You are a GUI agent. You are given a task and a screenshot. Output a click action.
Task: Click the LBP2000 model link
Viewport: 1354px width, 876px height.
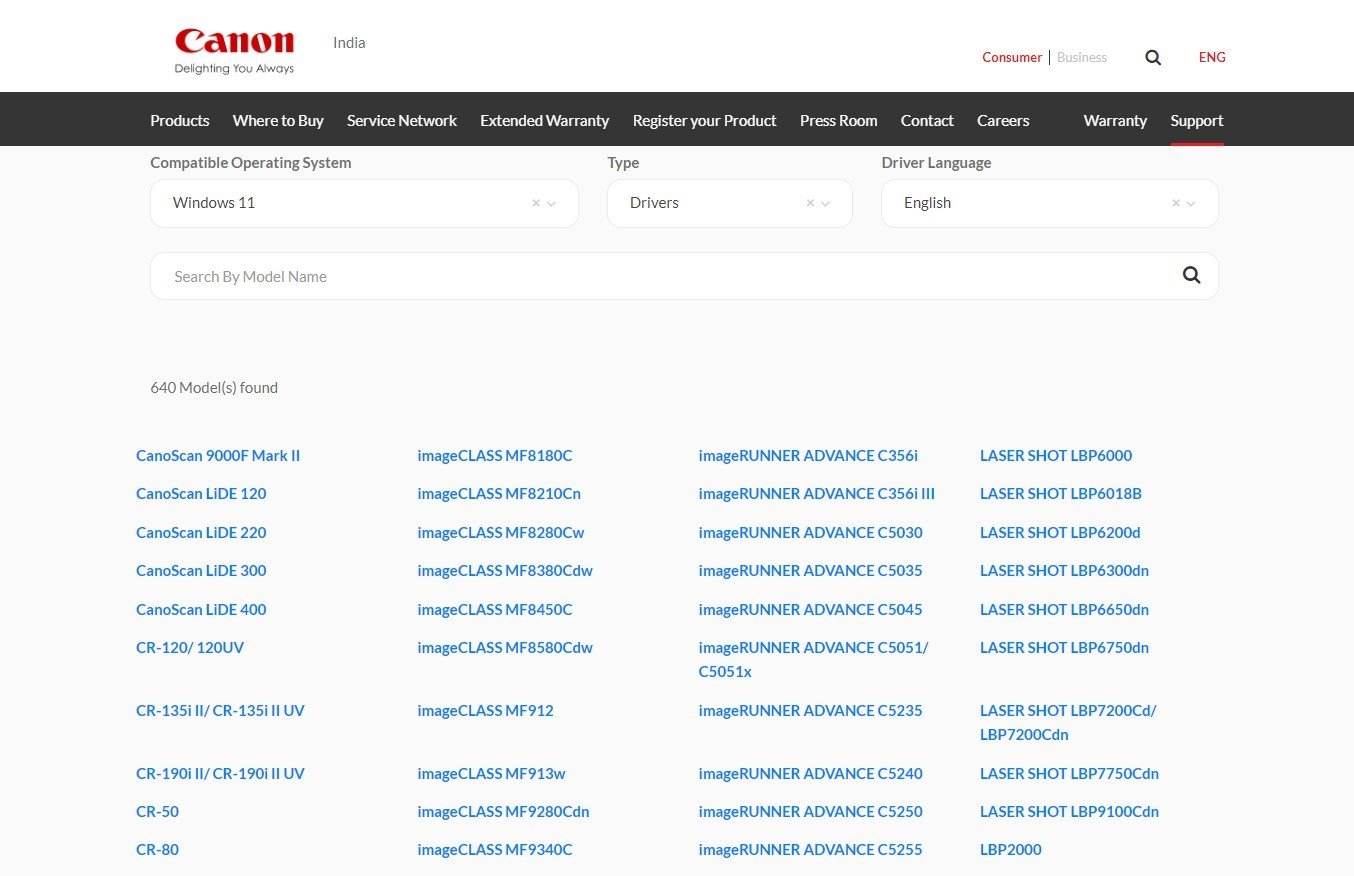(1011, 849)
